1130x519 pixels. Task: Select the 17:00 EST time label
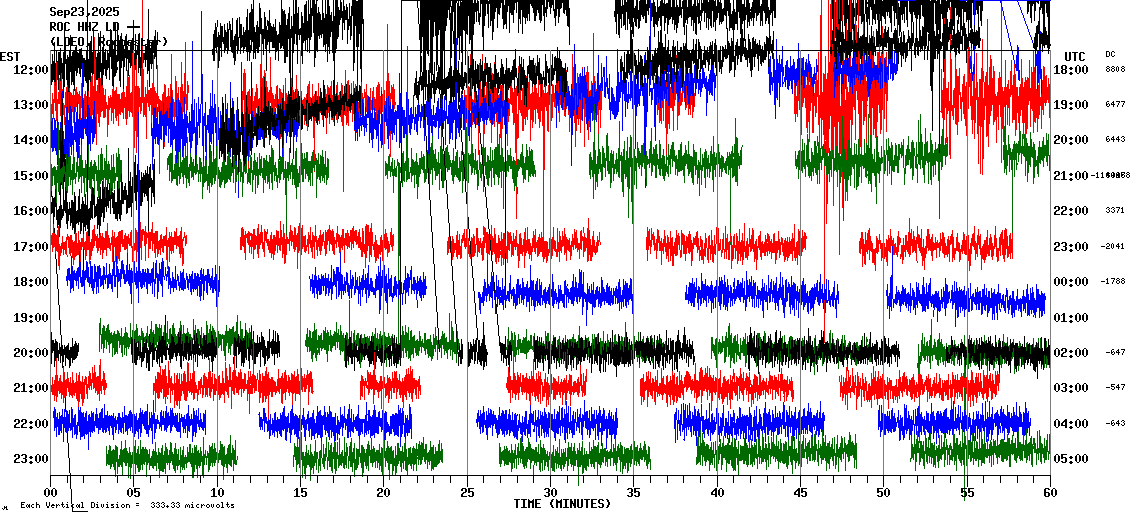click(x=30, y=246)
